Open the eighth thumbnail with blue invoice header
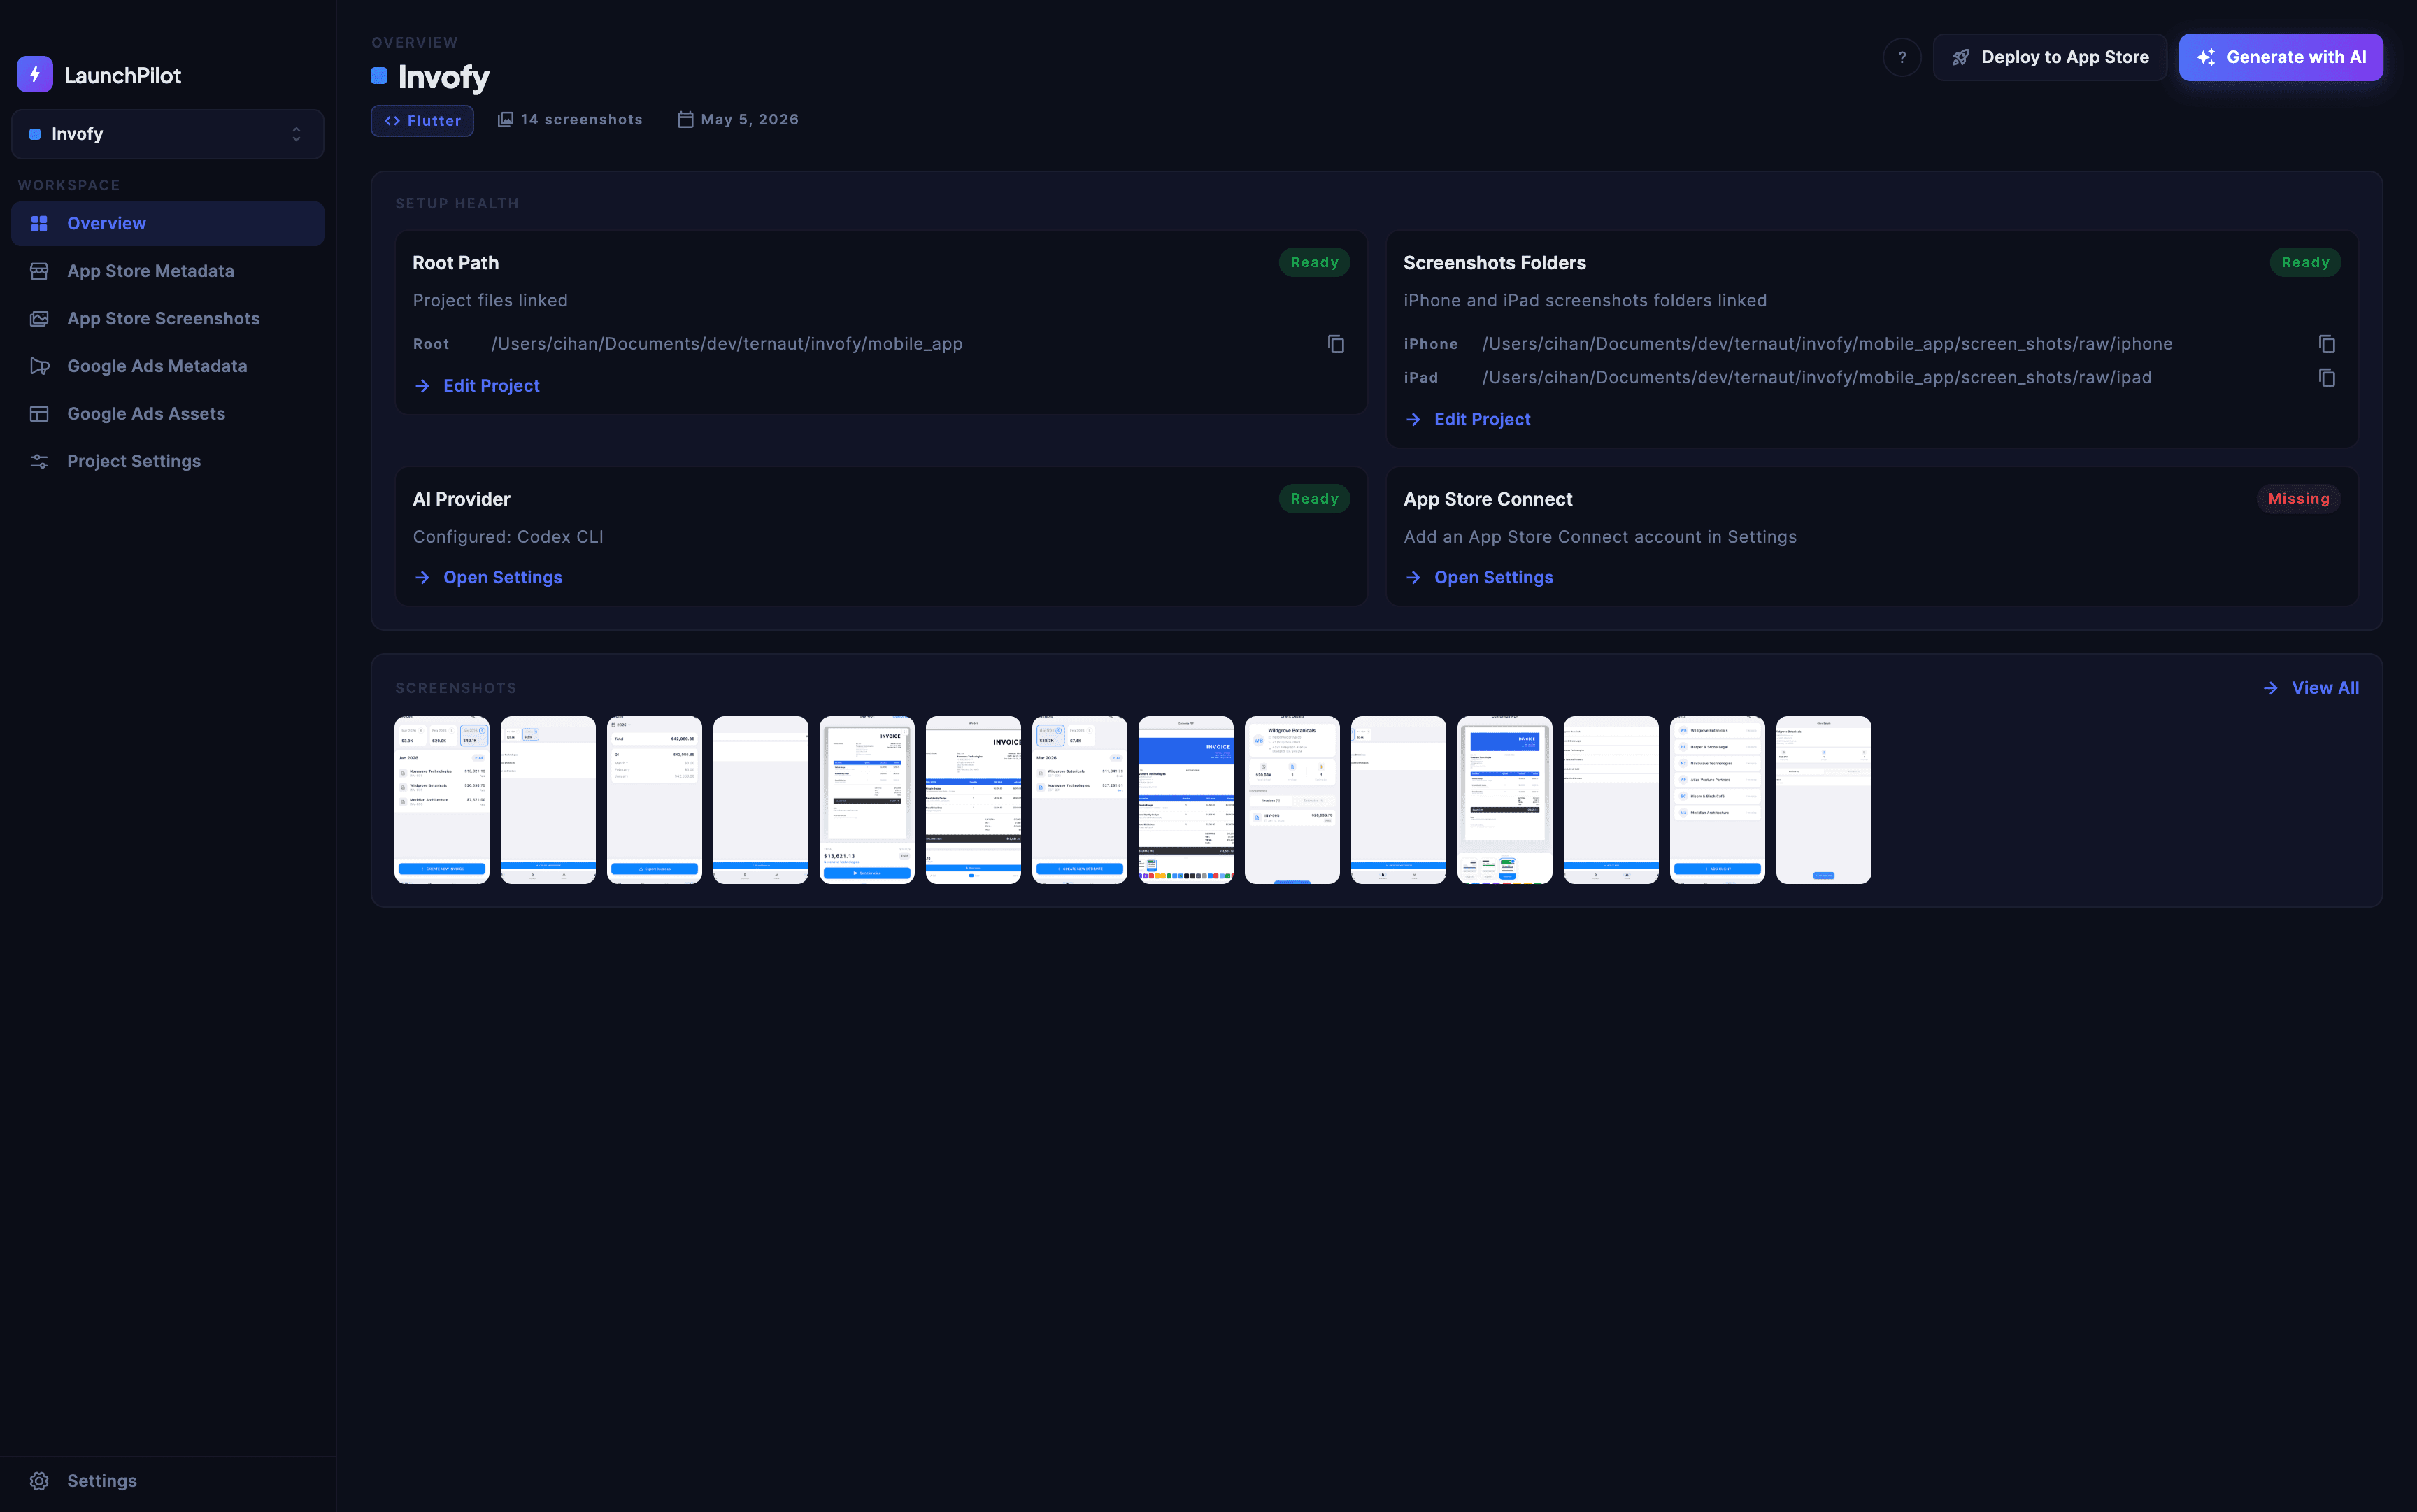 coord(1186,800)
